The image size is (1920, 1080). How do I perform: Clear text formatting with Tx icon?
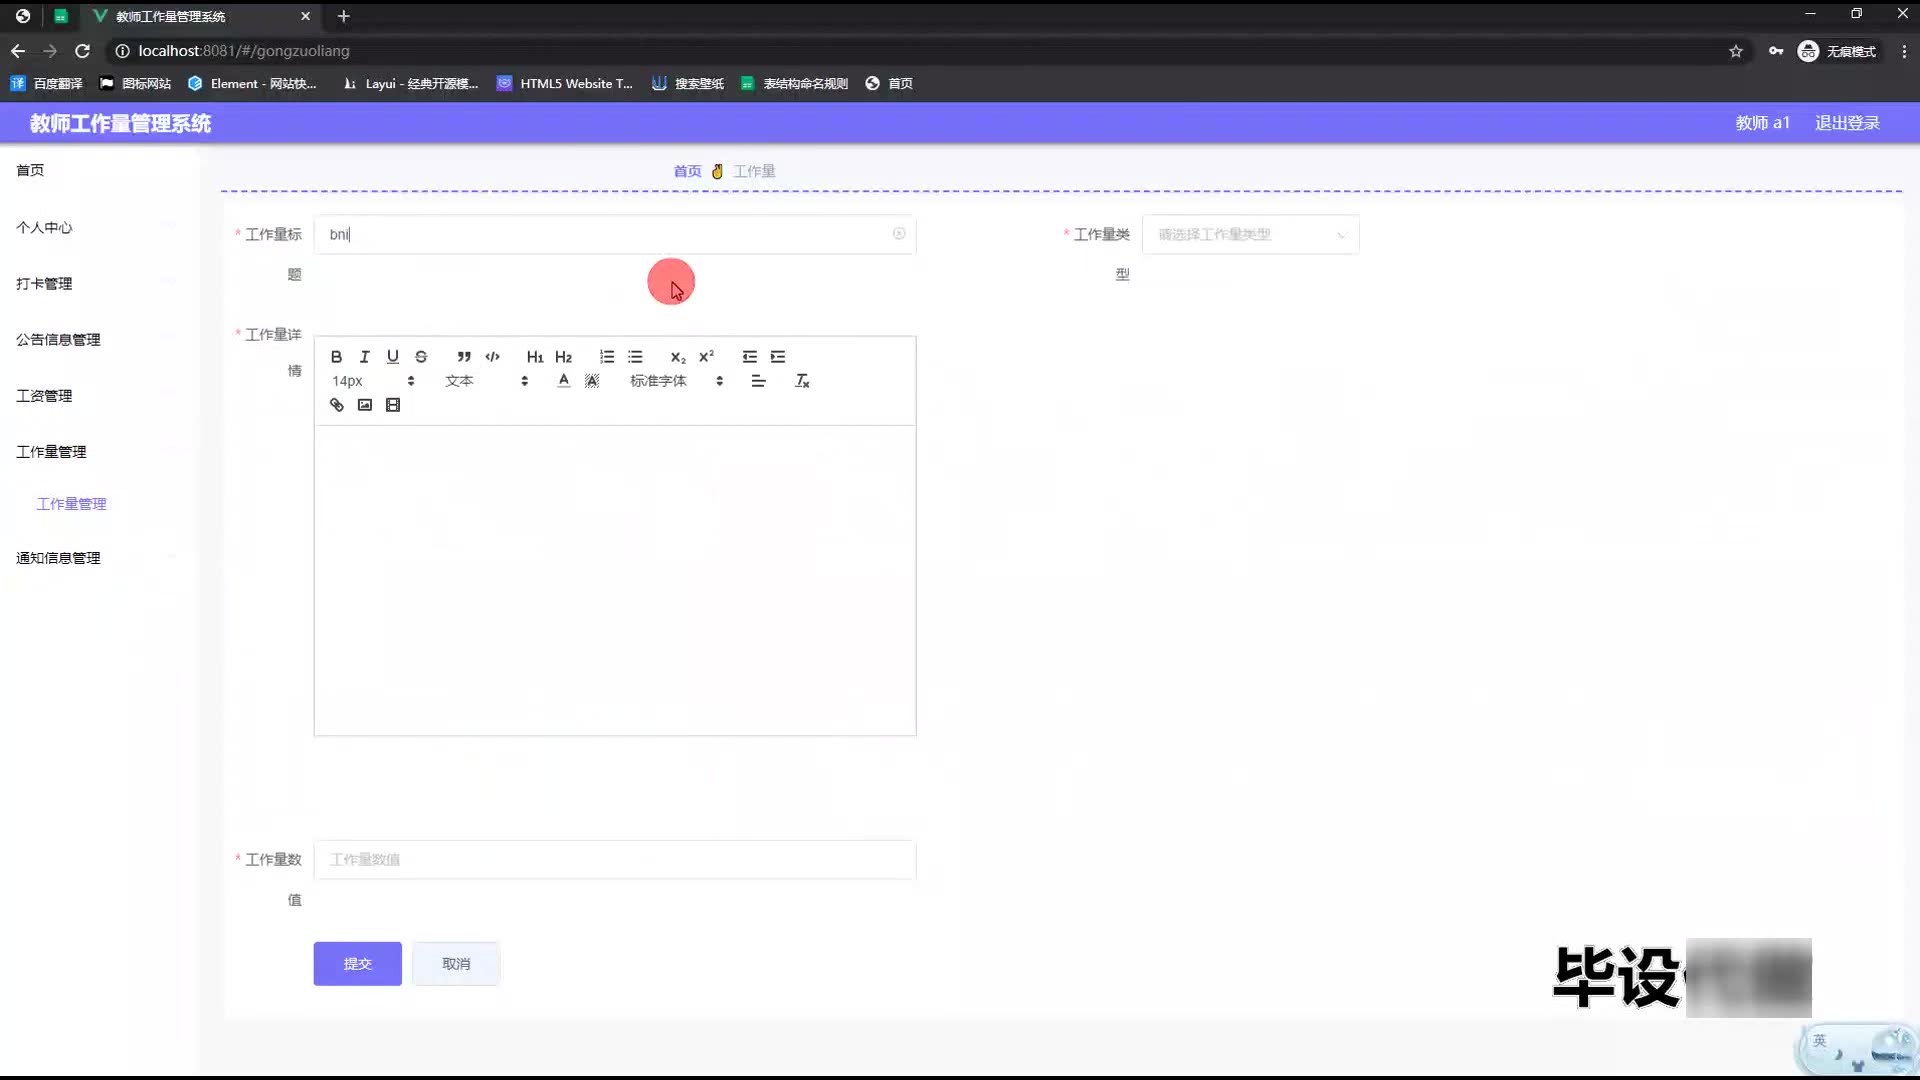coord(802,381)
